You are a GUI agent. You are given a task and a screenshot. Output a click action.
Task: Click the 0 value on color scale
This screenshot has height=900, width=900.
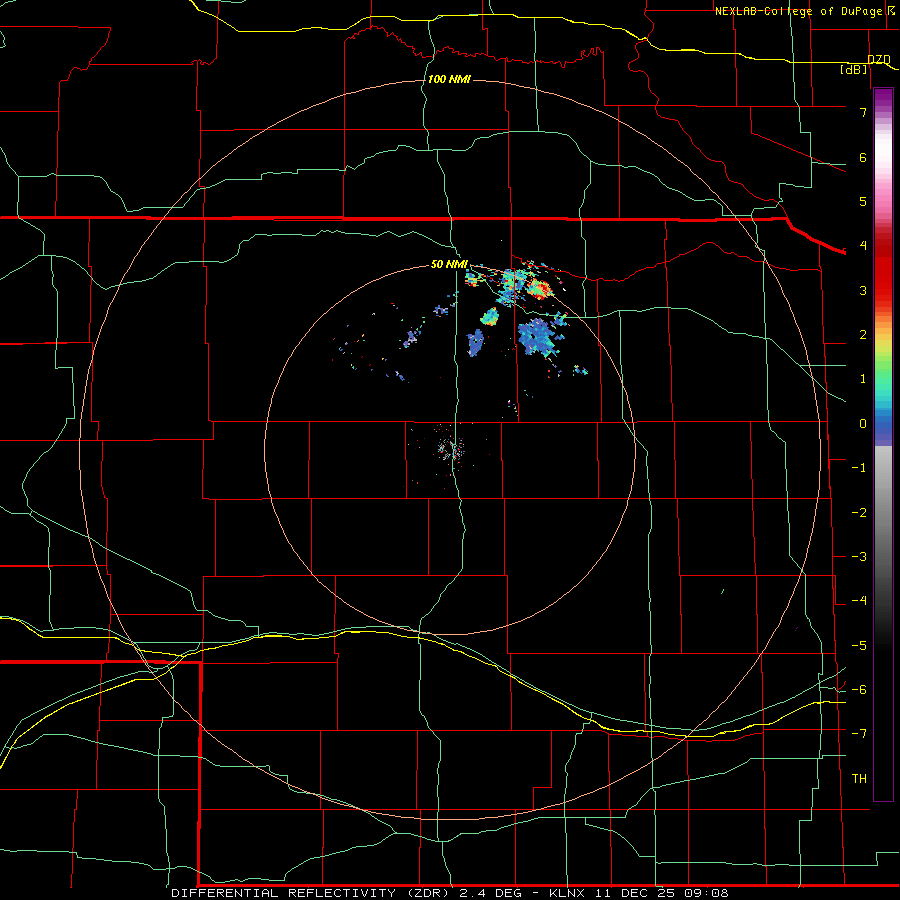pos(863,424)
